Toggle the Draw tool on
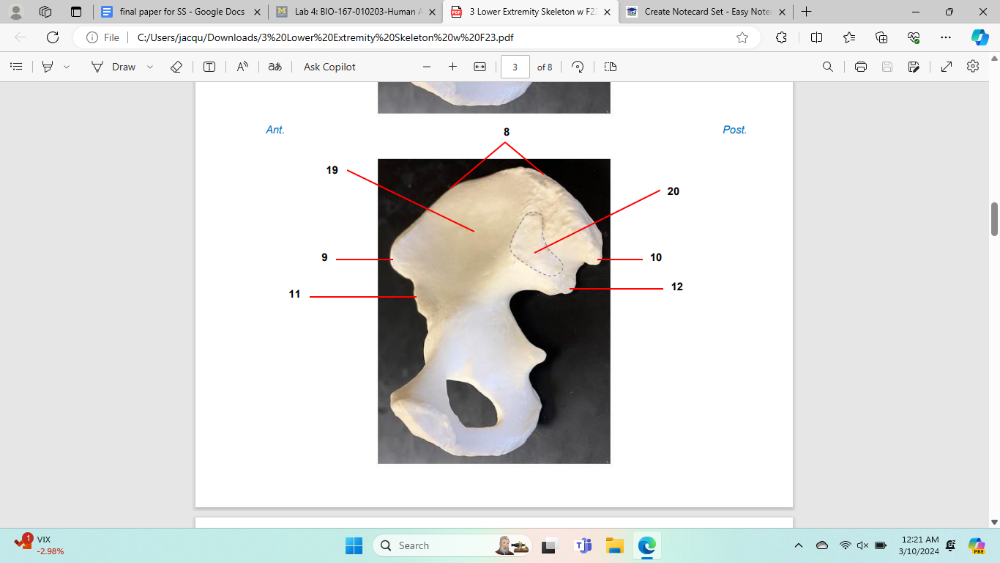 pyautogui.click(x=113, y=67)
